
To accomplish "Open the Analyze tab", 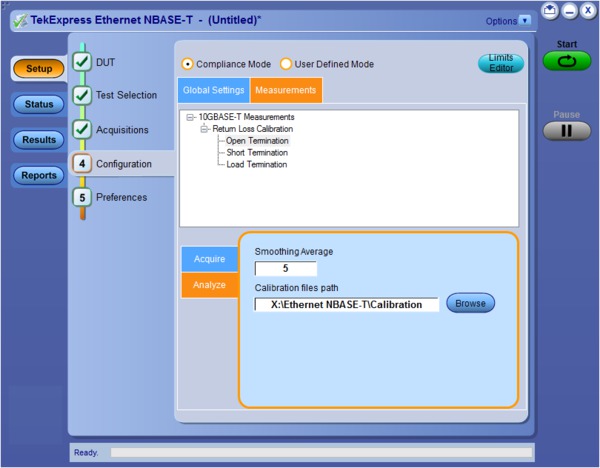I will point(209,285).
